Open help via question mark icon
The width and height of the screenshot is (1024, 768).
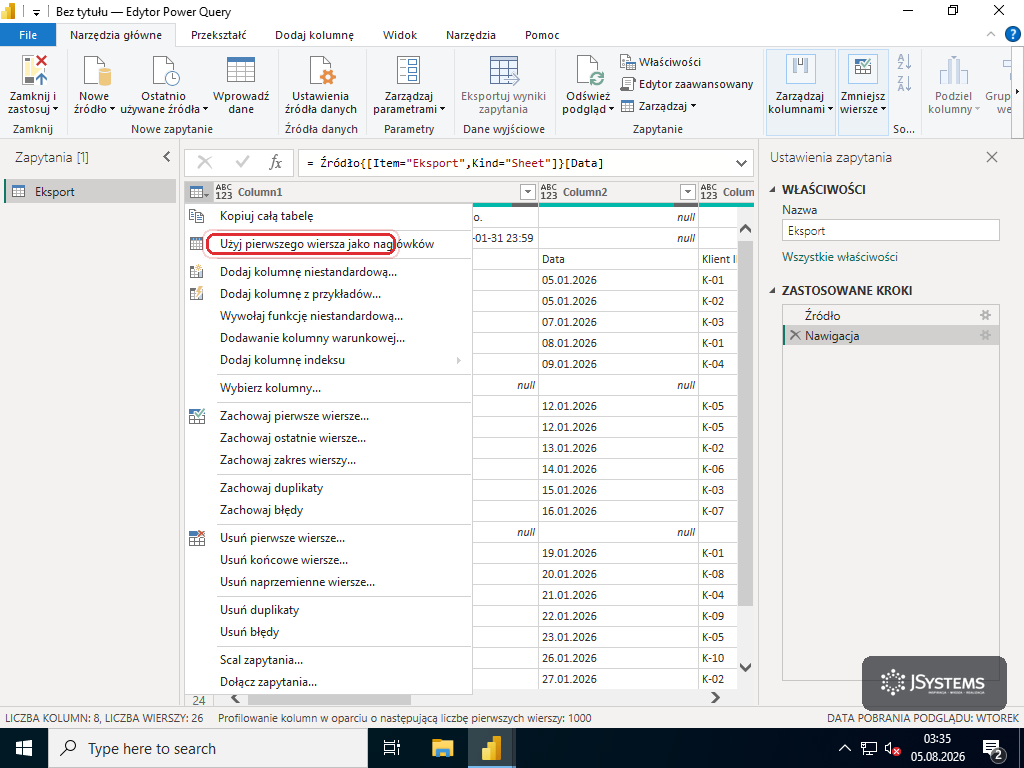(x=1013, y=34)
